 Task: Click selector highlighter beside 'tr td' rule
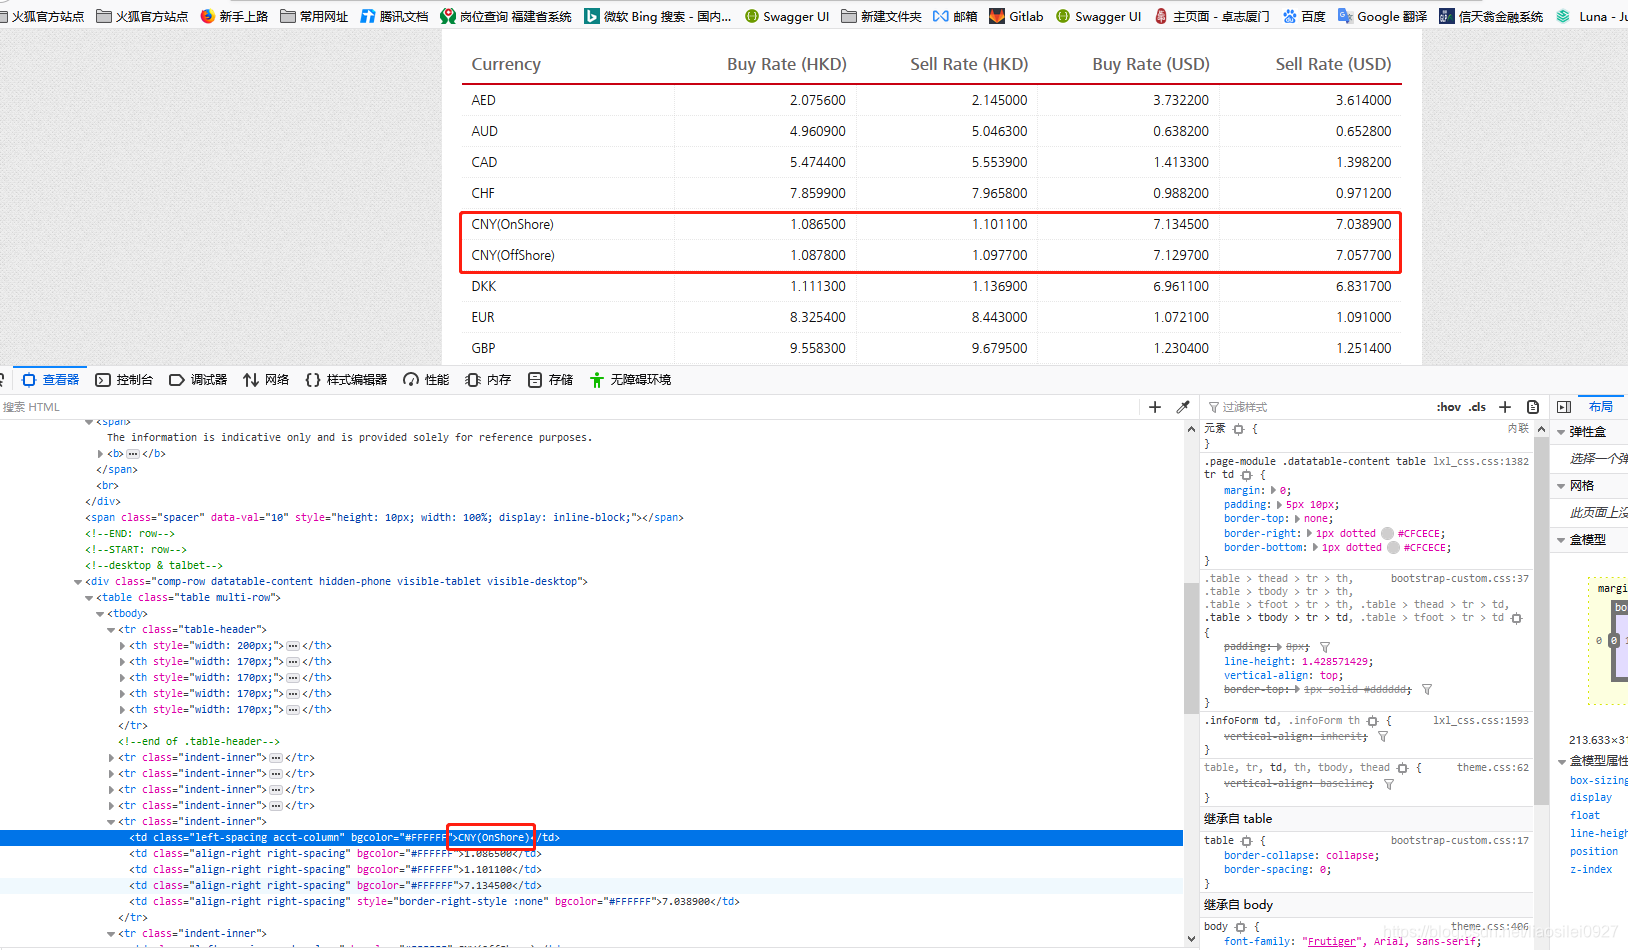[x=1246, y=475]
